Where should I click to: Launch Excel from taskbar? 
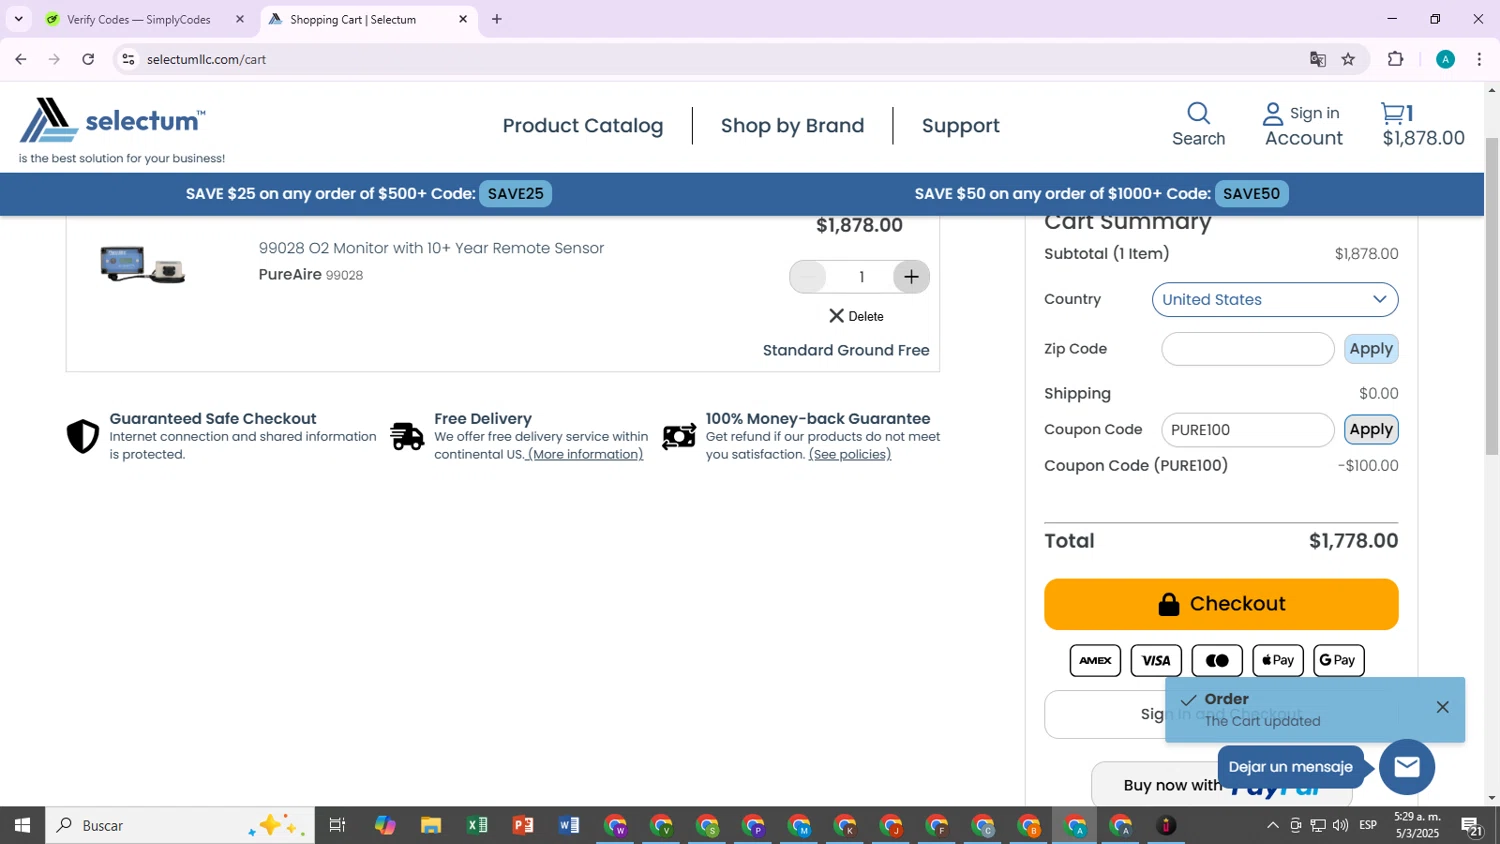coord(477,826)
